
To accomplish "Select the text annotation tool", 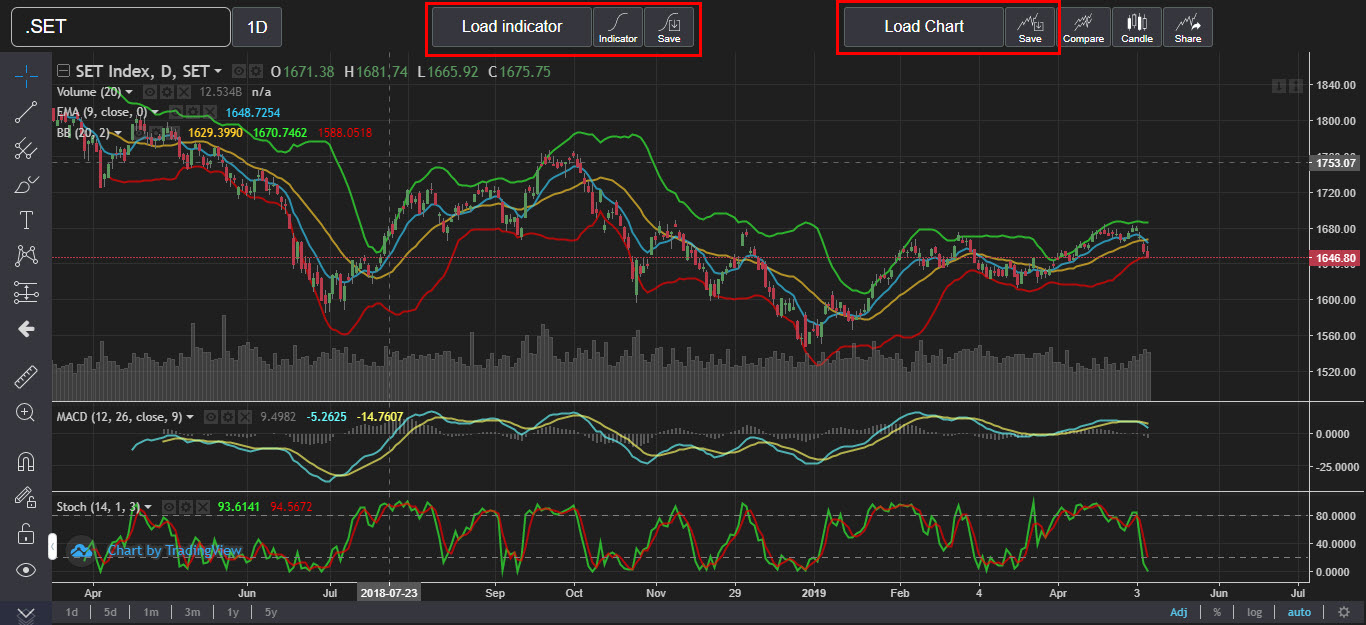I will point(26,220).
